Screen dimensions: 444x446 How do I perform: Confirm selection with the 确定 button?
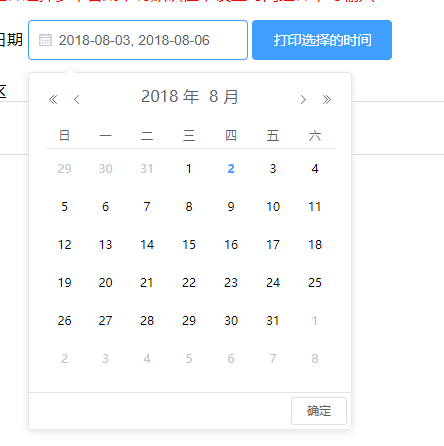[x=319, y=411]
